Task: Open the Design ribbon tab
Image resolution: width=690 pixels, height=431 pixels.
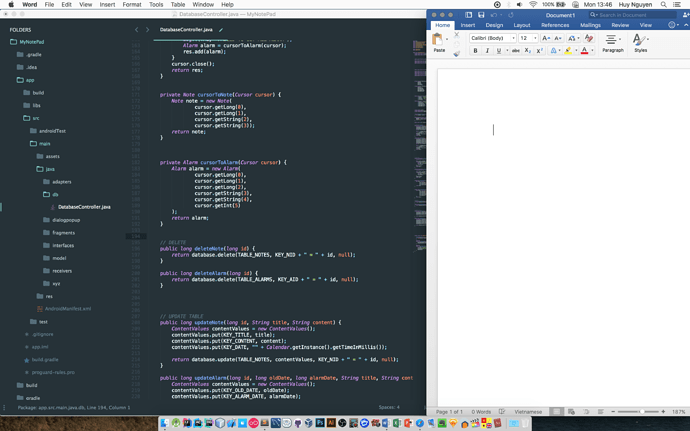Action: pos(494,25)
